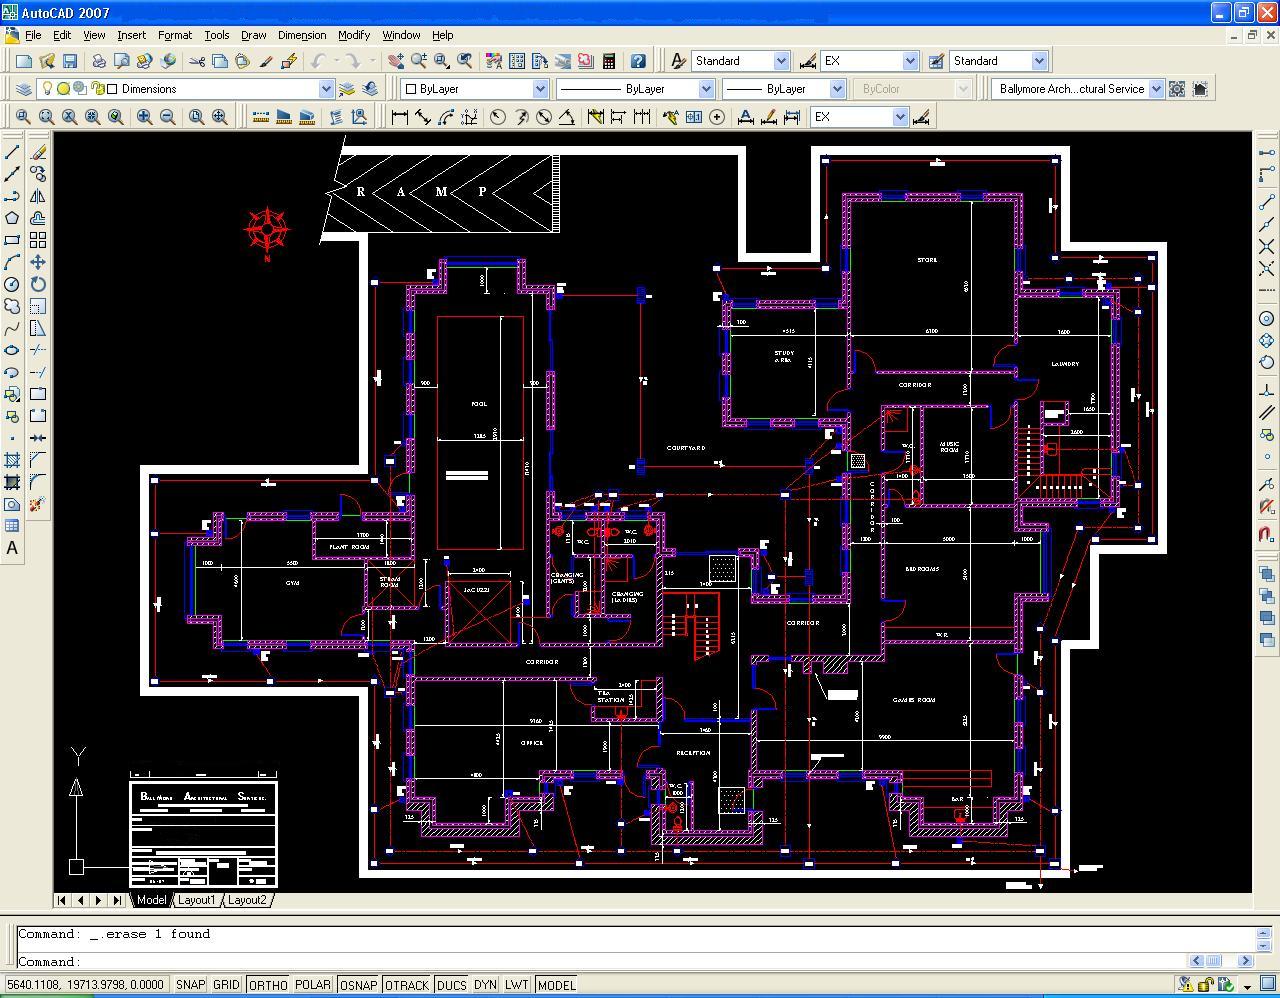Viewport: 1280px width, 998px height.
Task: Expand the EX dropdown in Dimension toolbar
Action: click(900, 117)
